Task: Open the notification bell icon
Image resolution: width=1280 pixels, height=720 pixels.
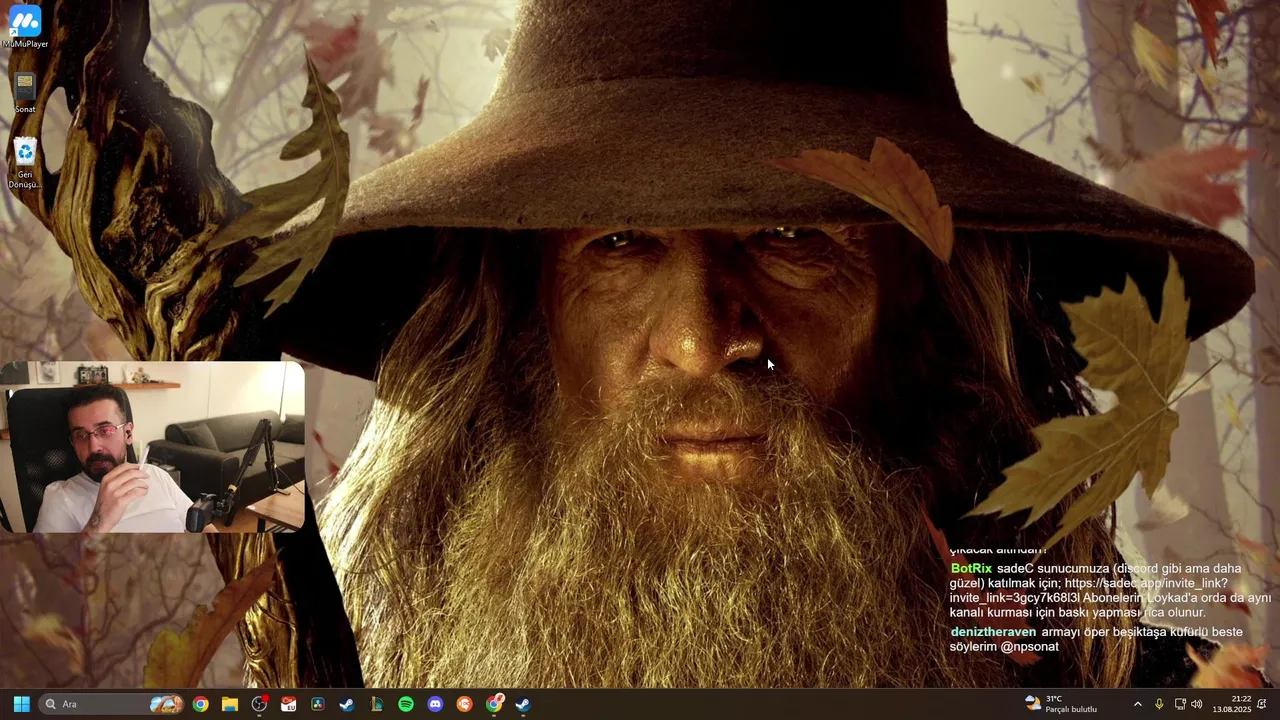Action: pos(1262,704)
